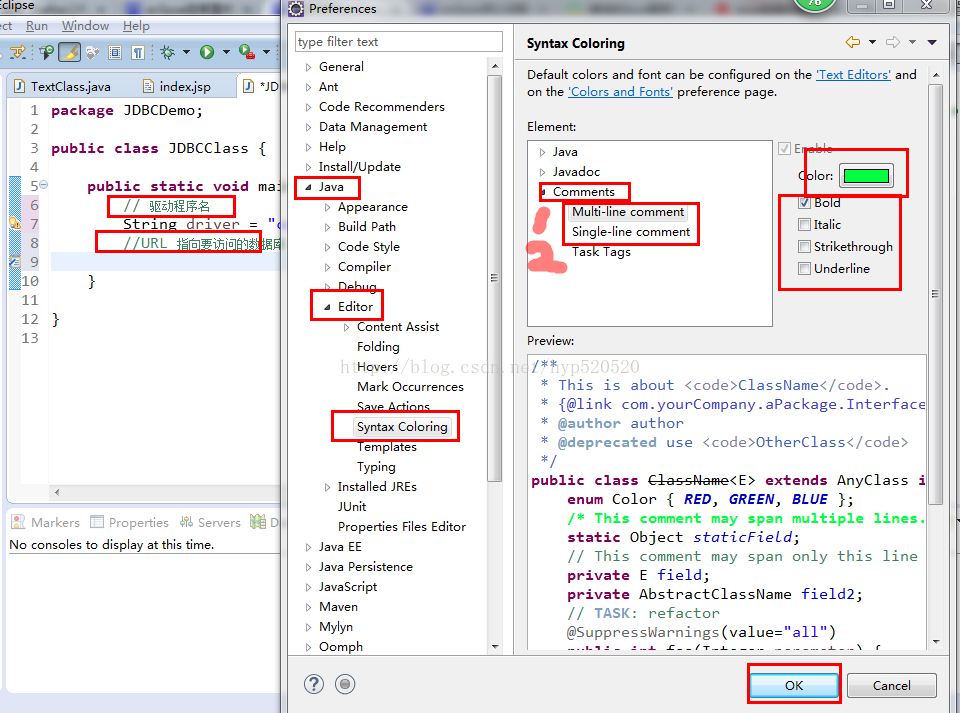Select Mark Occurrences preference page
This screenshot has height=713, width=960.
click(410, 387)
